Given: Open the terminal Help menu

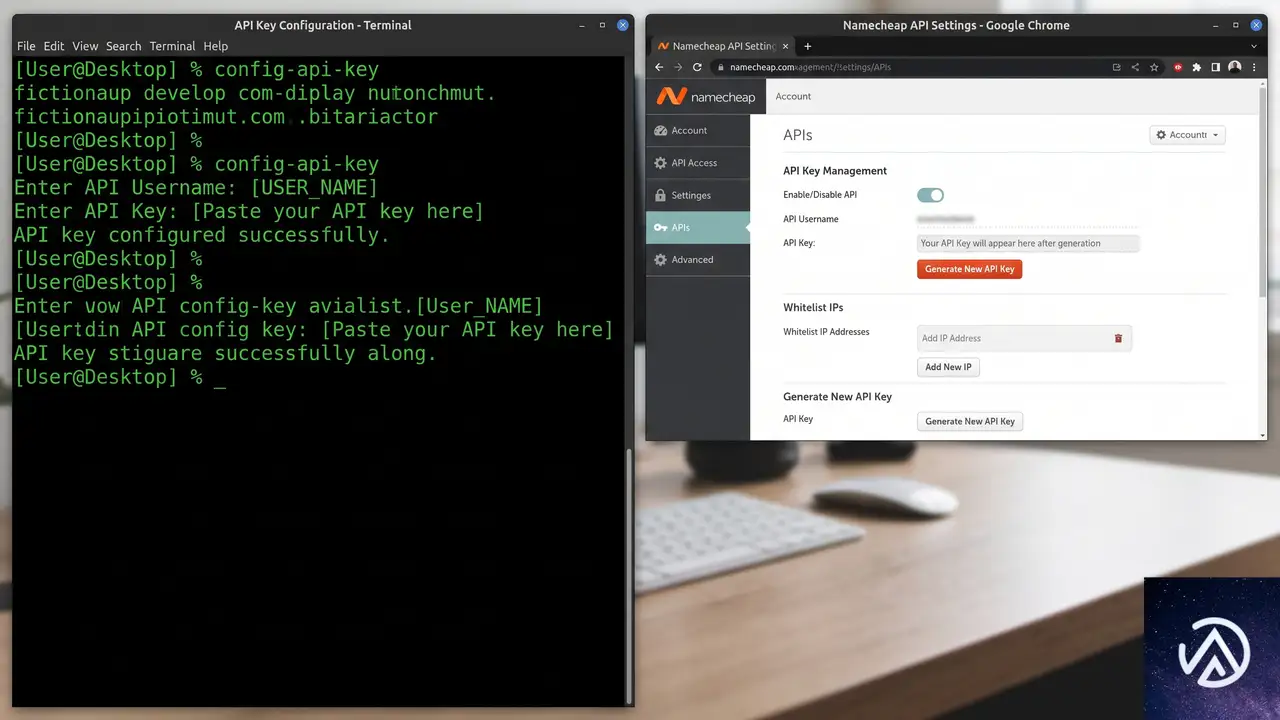Looking at the screenshot, I should (215, 46).
